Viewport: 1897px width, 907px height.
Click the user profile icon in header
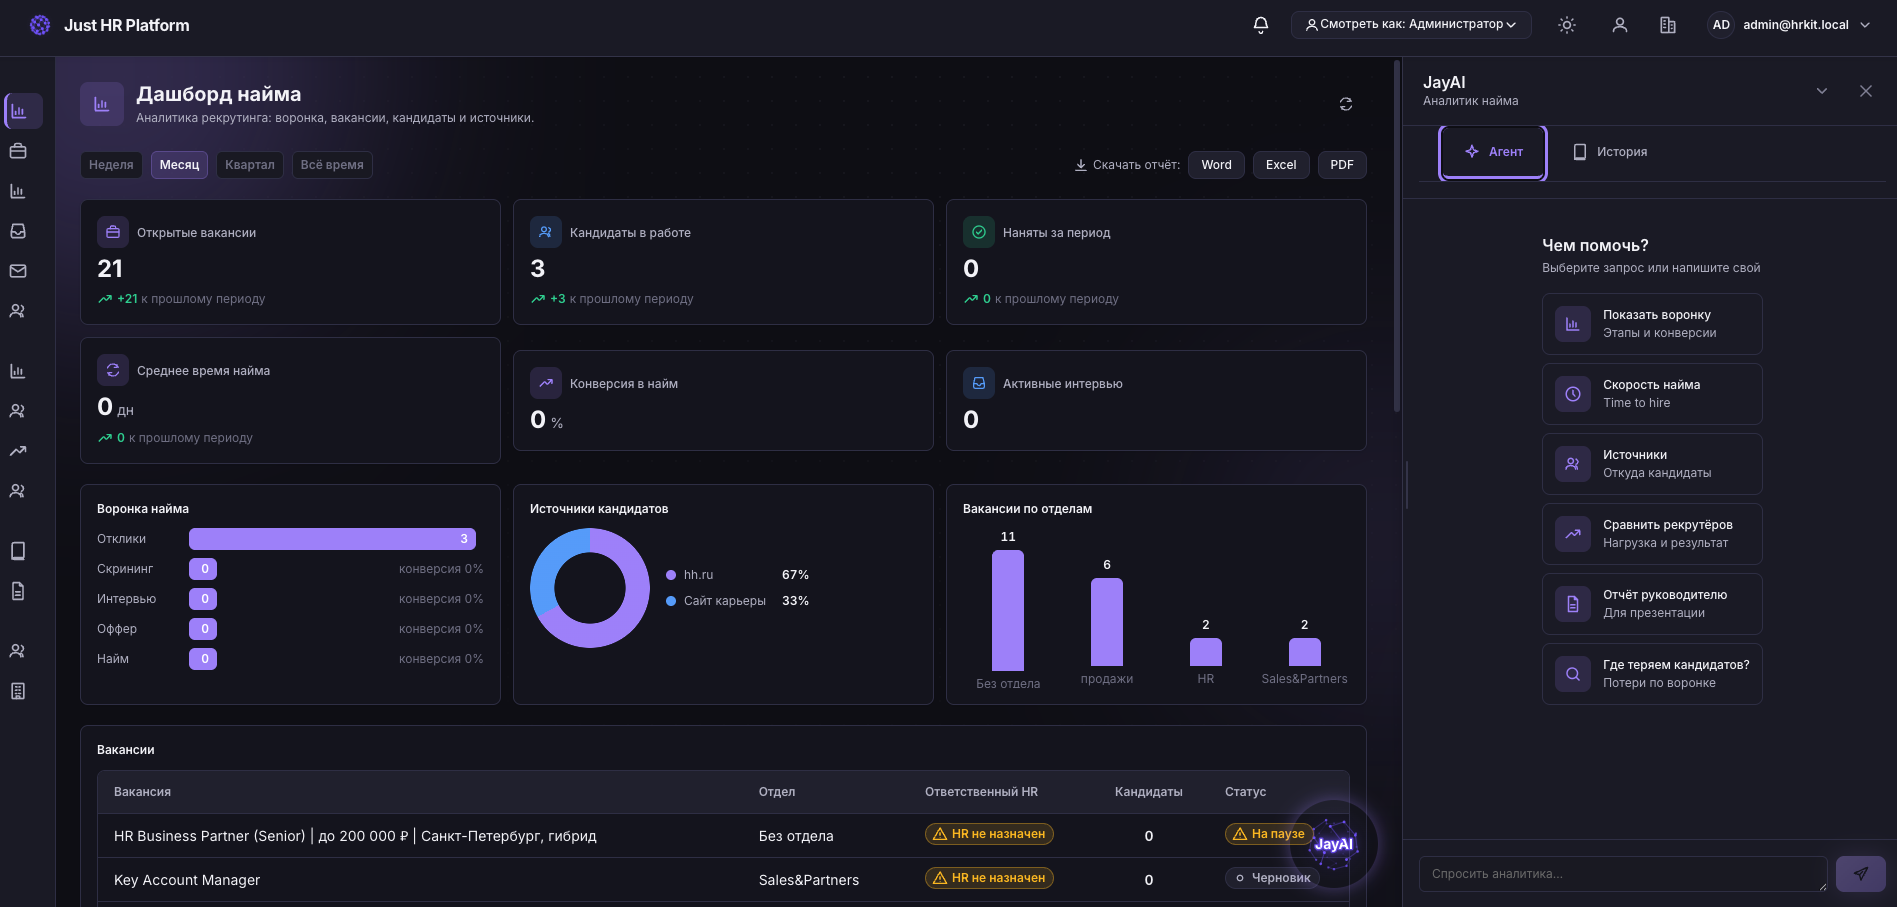point(1620,25)
